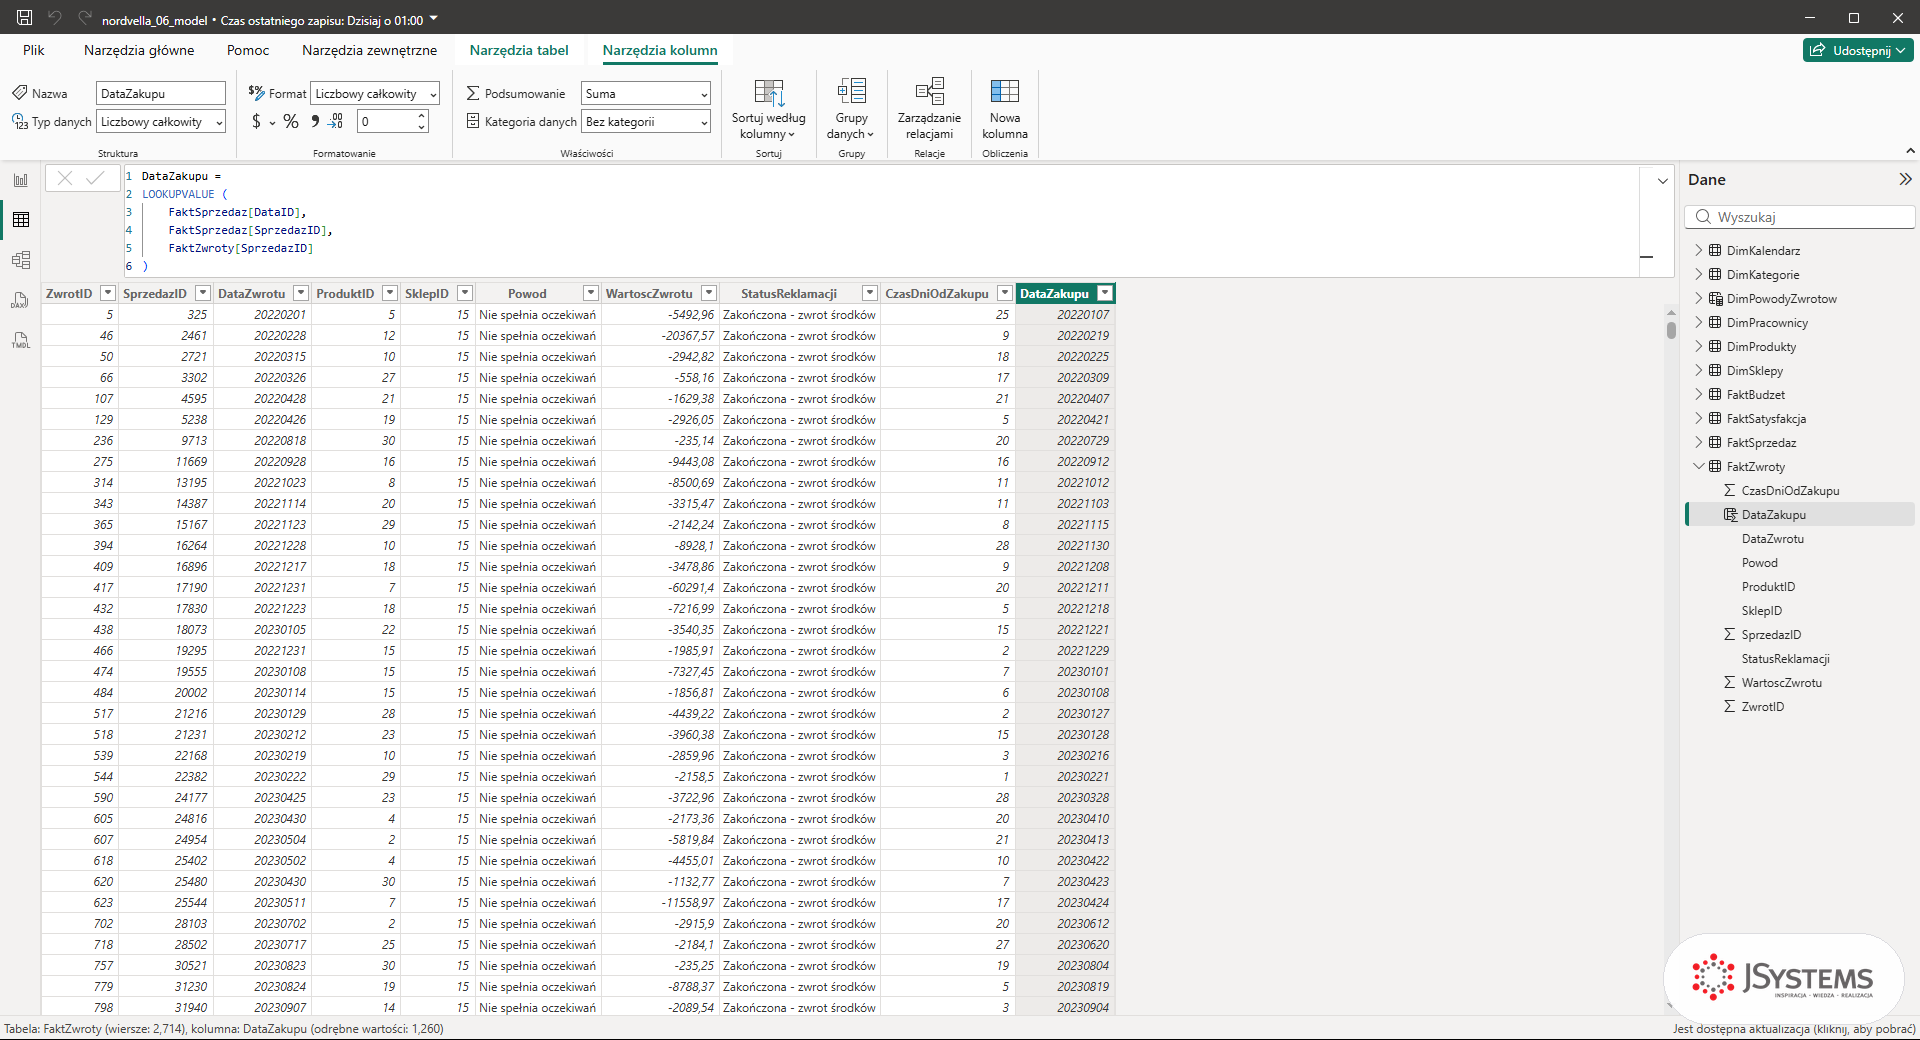This screenshot has width=1920, height=1040.
Task: Open Pomoc tab
Action: tap(248, 50)
